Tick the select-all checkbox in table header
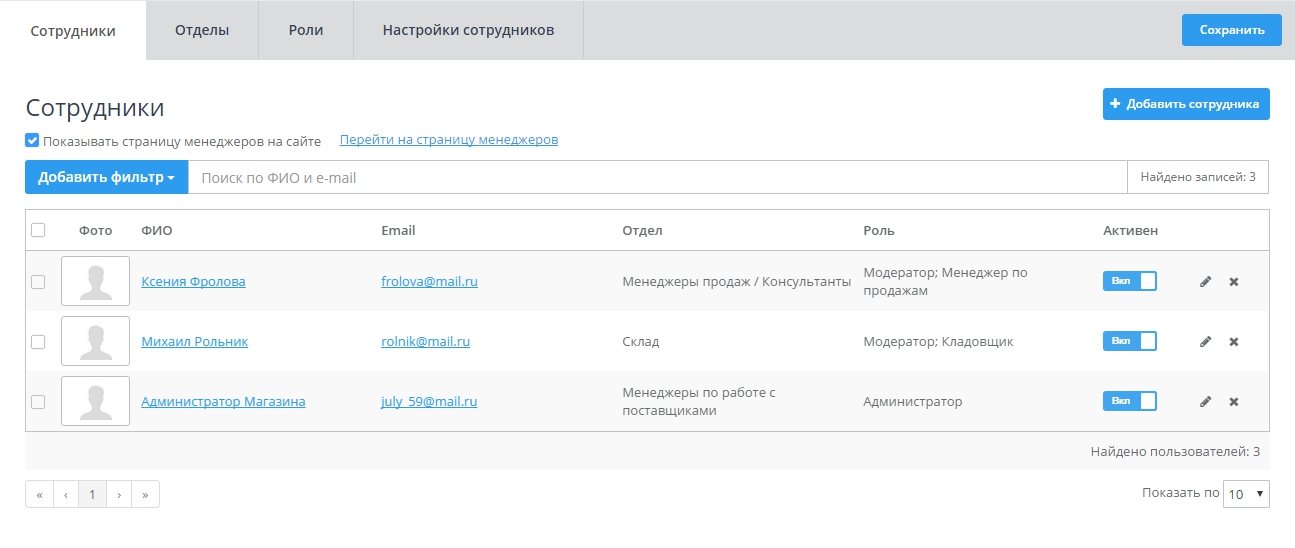 pos(38,230)
